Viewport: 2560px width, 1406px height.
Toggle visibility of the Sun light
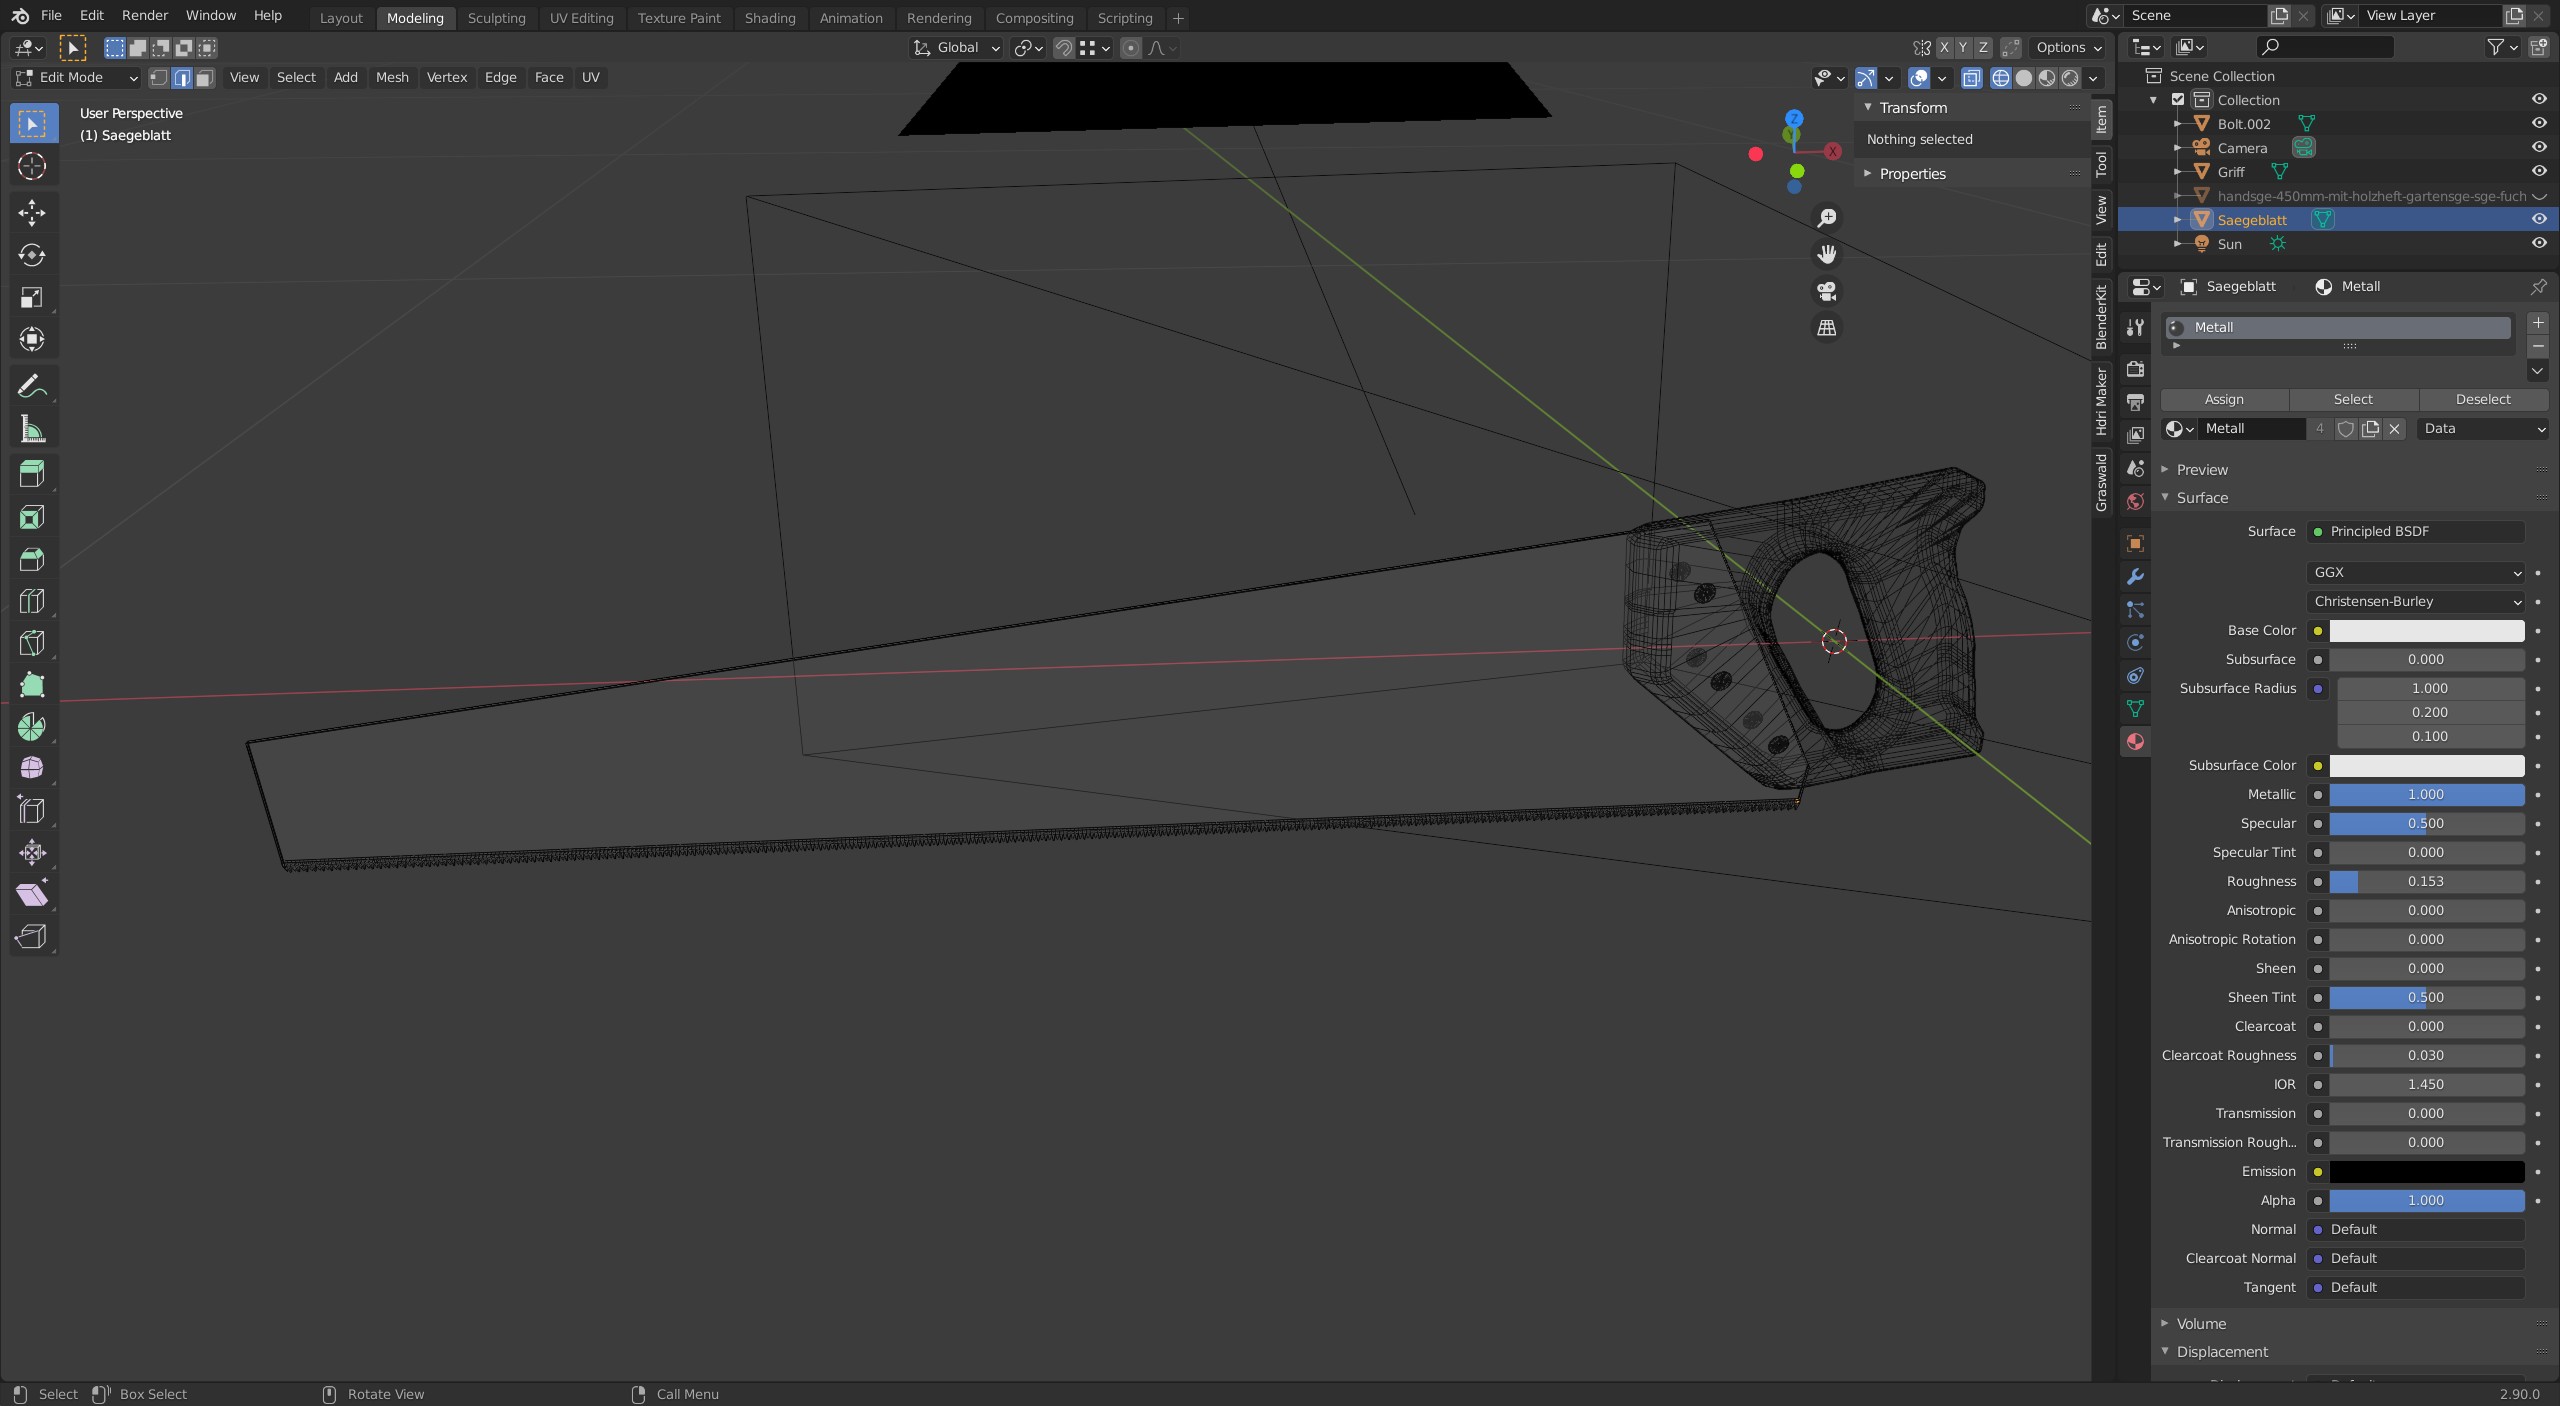tap(2538, 244)
